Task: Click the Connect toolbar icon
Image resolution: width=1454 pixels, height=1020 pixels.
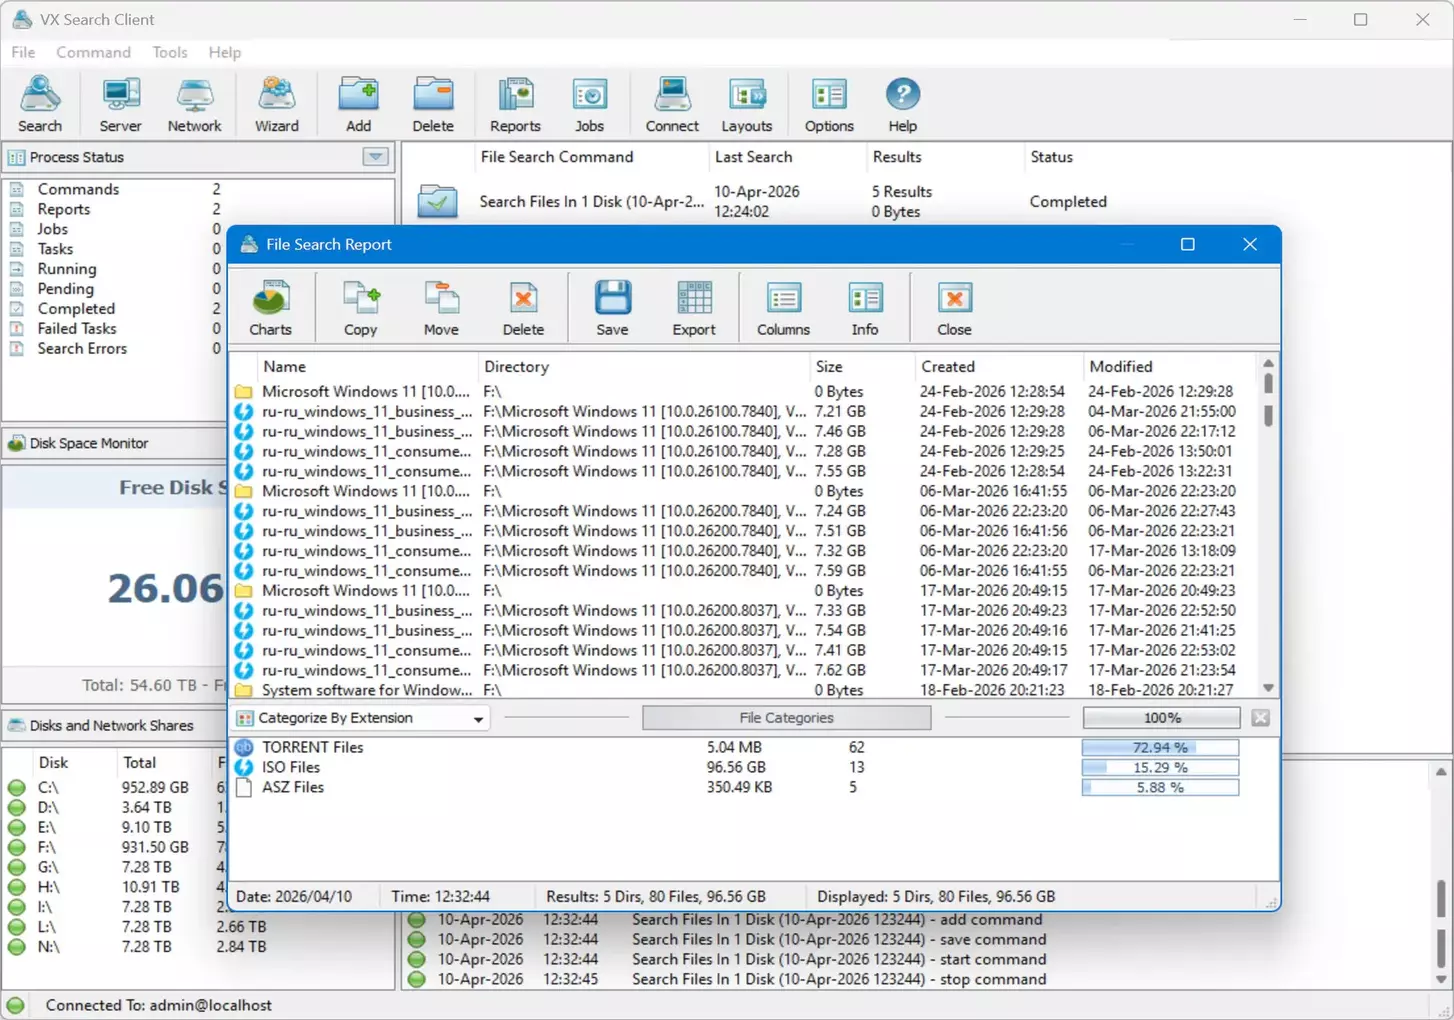Action: pos(671,104)
